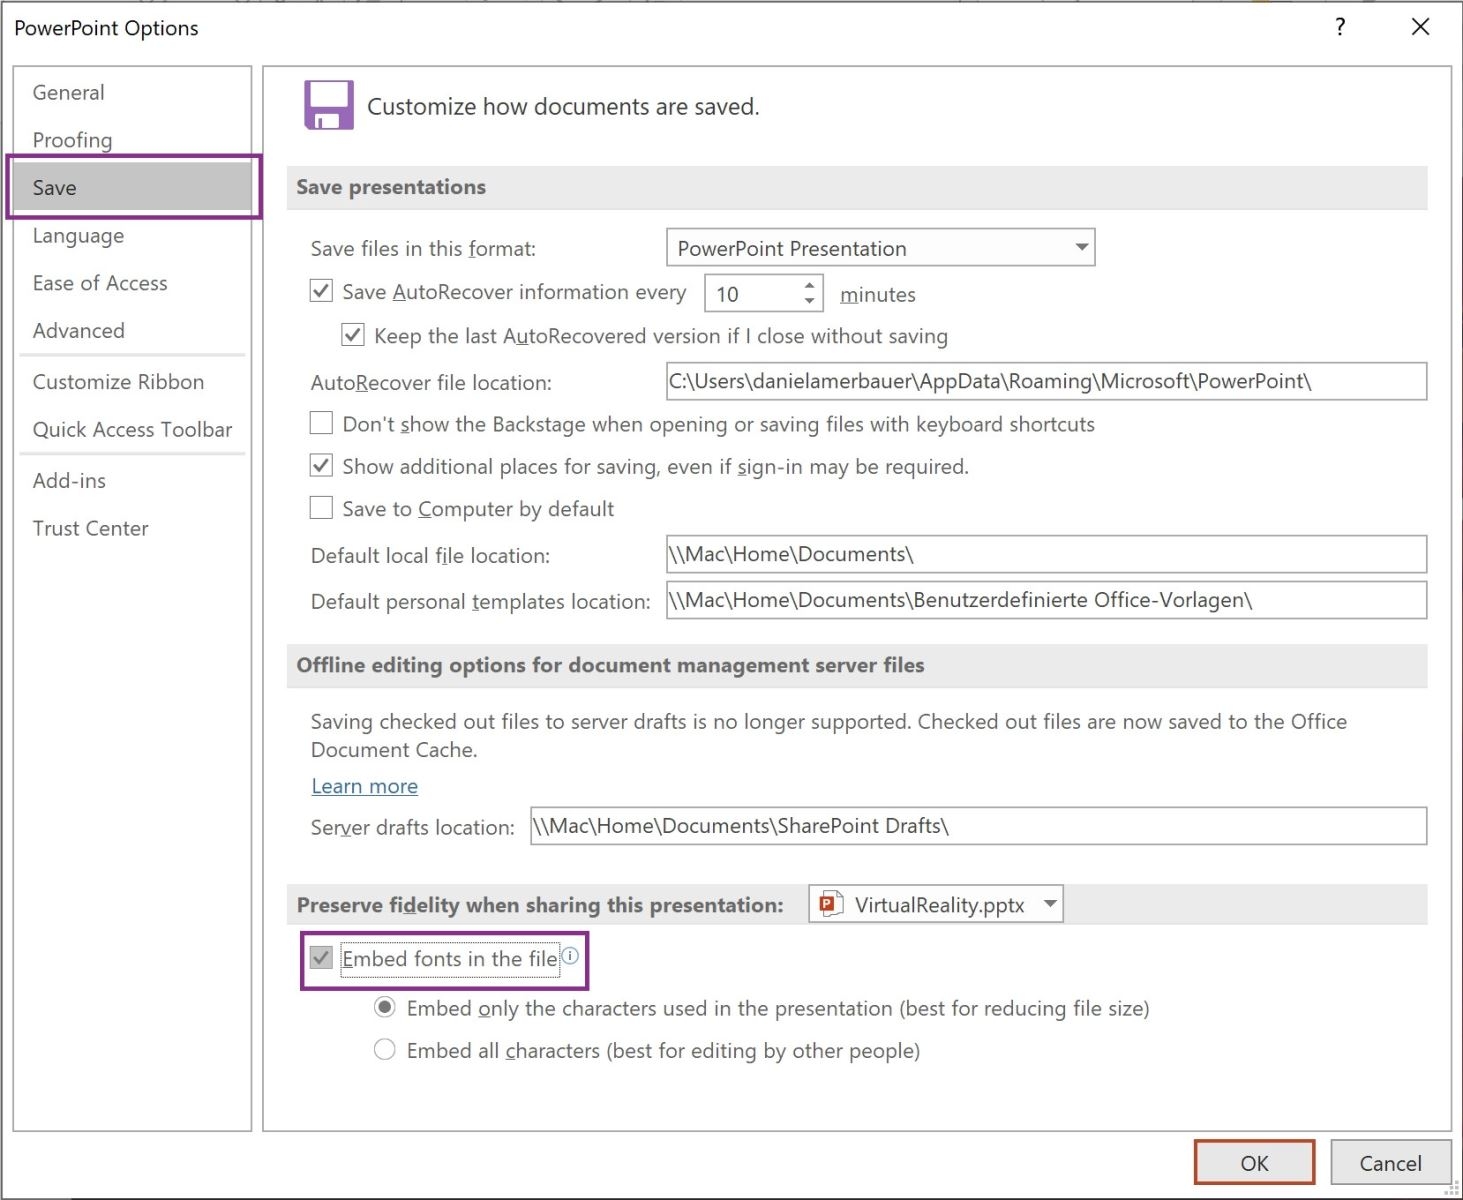1463x1200 pixels.
Task: Enable Save to Computer by default
Action: point(321,508)
